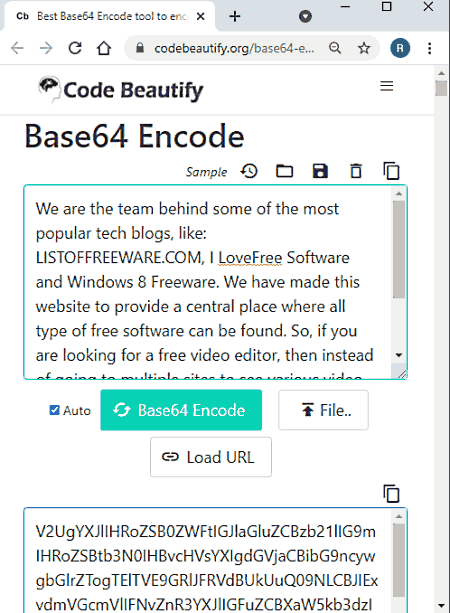
Task: Open the history clock icon
Action: pos(249,171)
